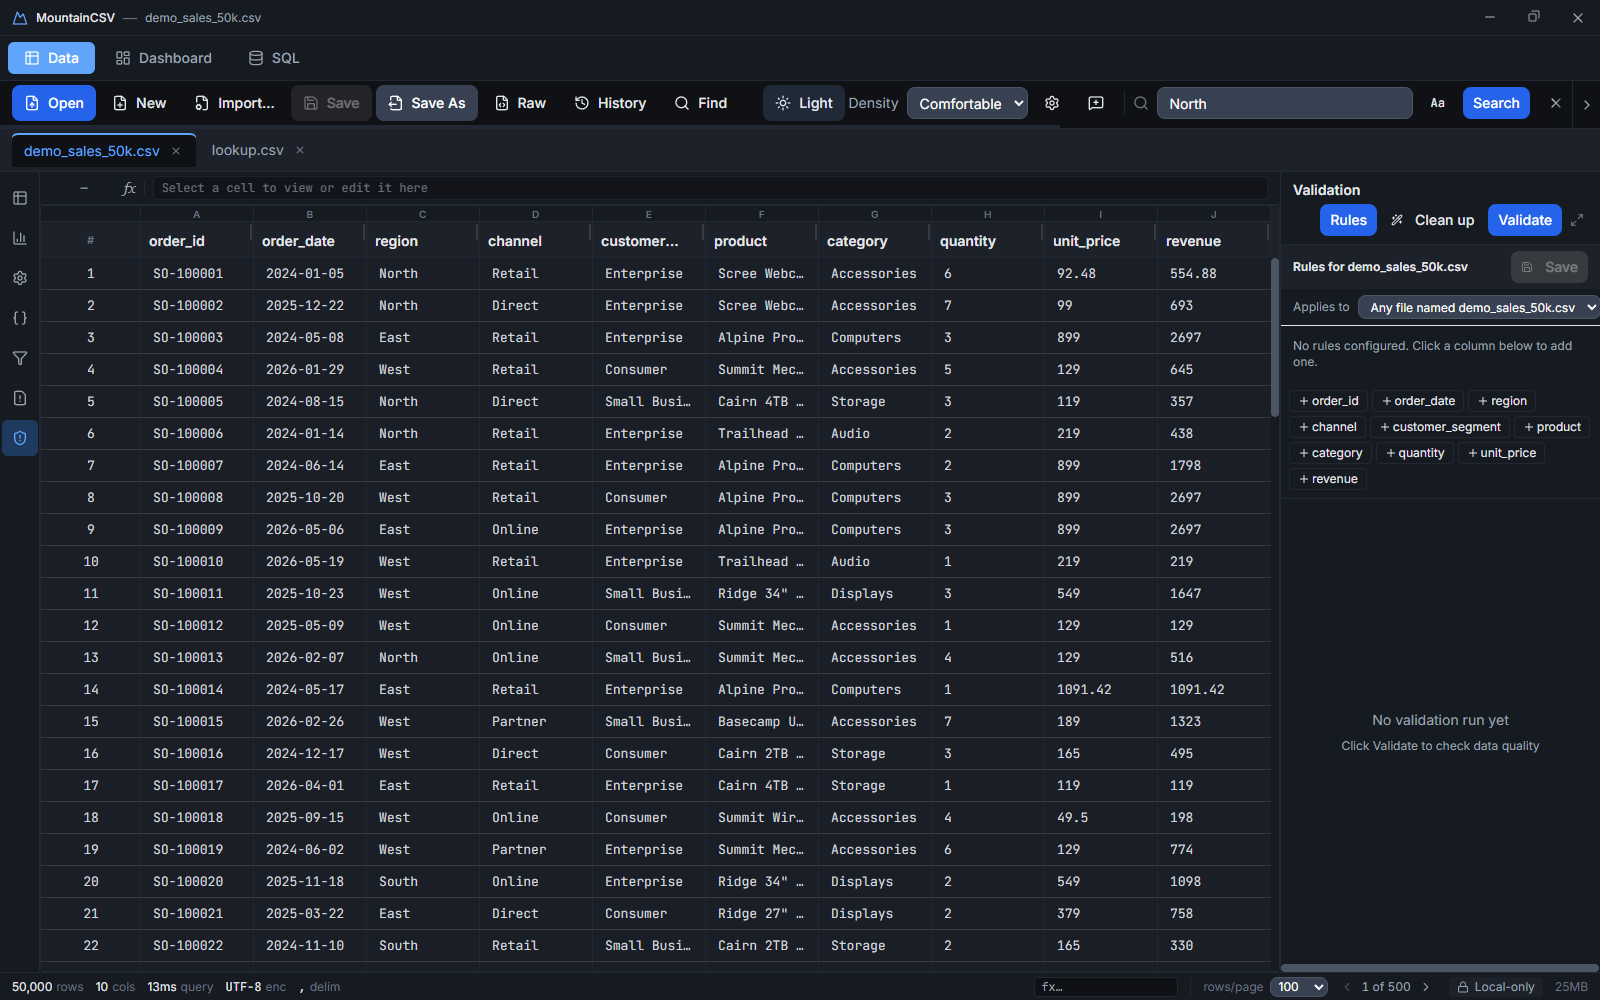Click the cell edit formula bar field
Screen dimensions: 1600x1000
coord(710,188)
